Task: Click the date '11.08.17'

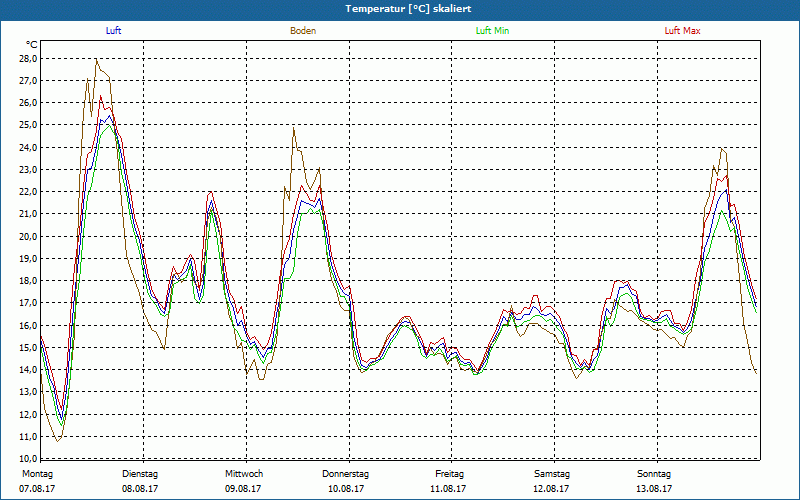Action: click(448, 489)
